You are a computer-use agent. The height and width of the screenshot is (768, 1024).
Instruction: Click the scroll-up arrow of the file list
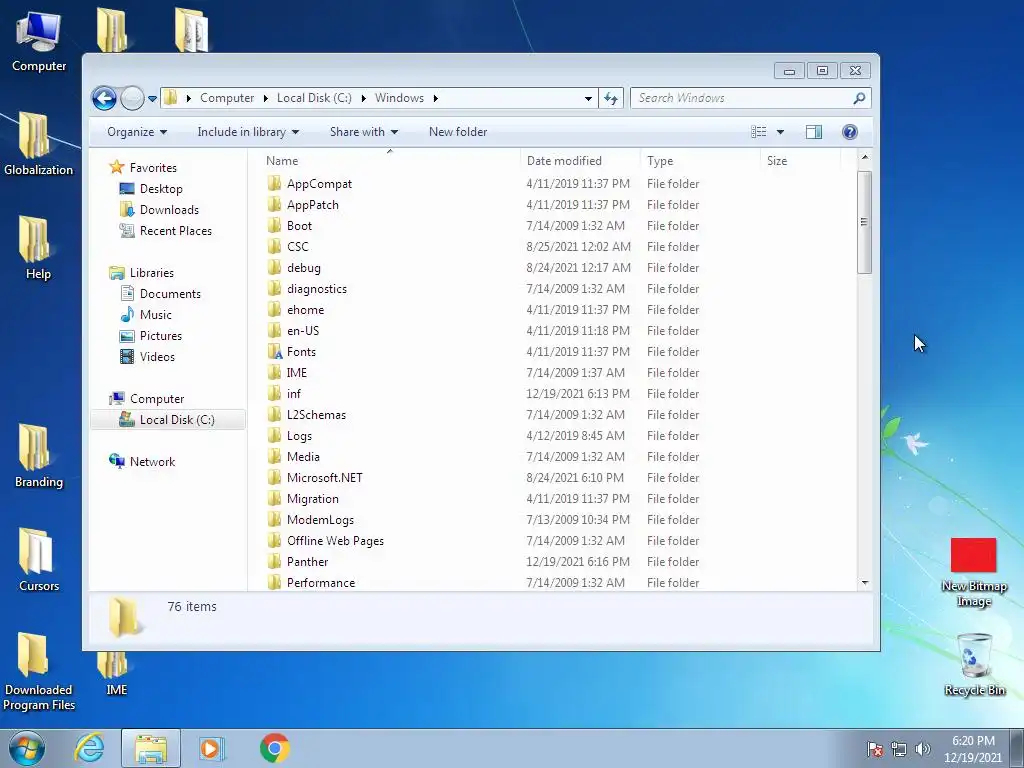point(865,157)
